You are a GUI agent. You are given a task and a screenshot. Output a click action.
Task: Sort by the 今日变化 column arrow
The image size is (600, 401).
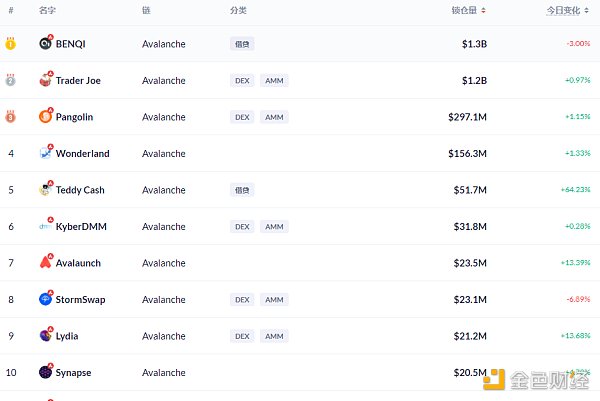pos(592,11)
